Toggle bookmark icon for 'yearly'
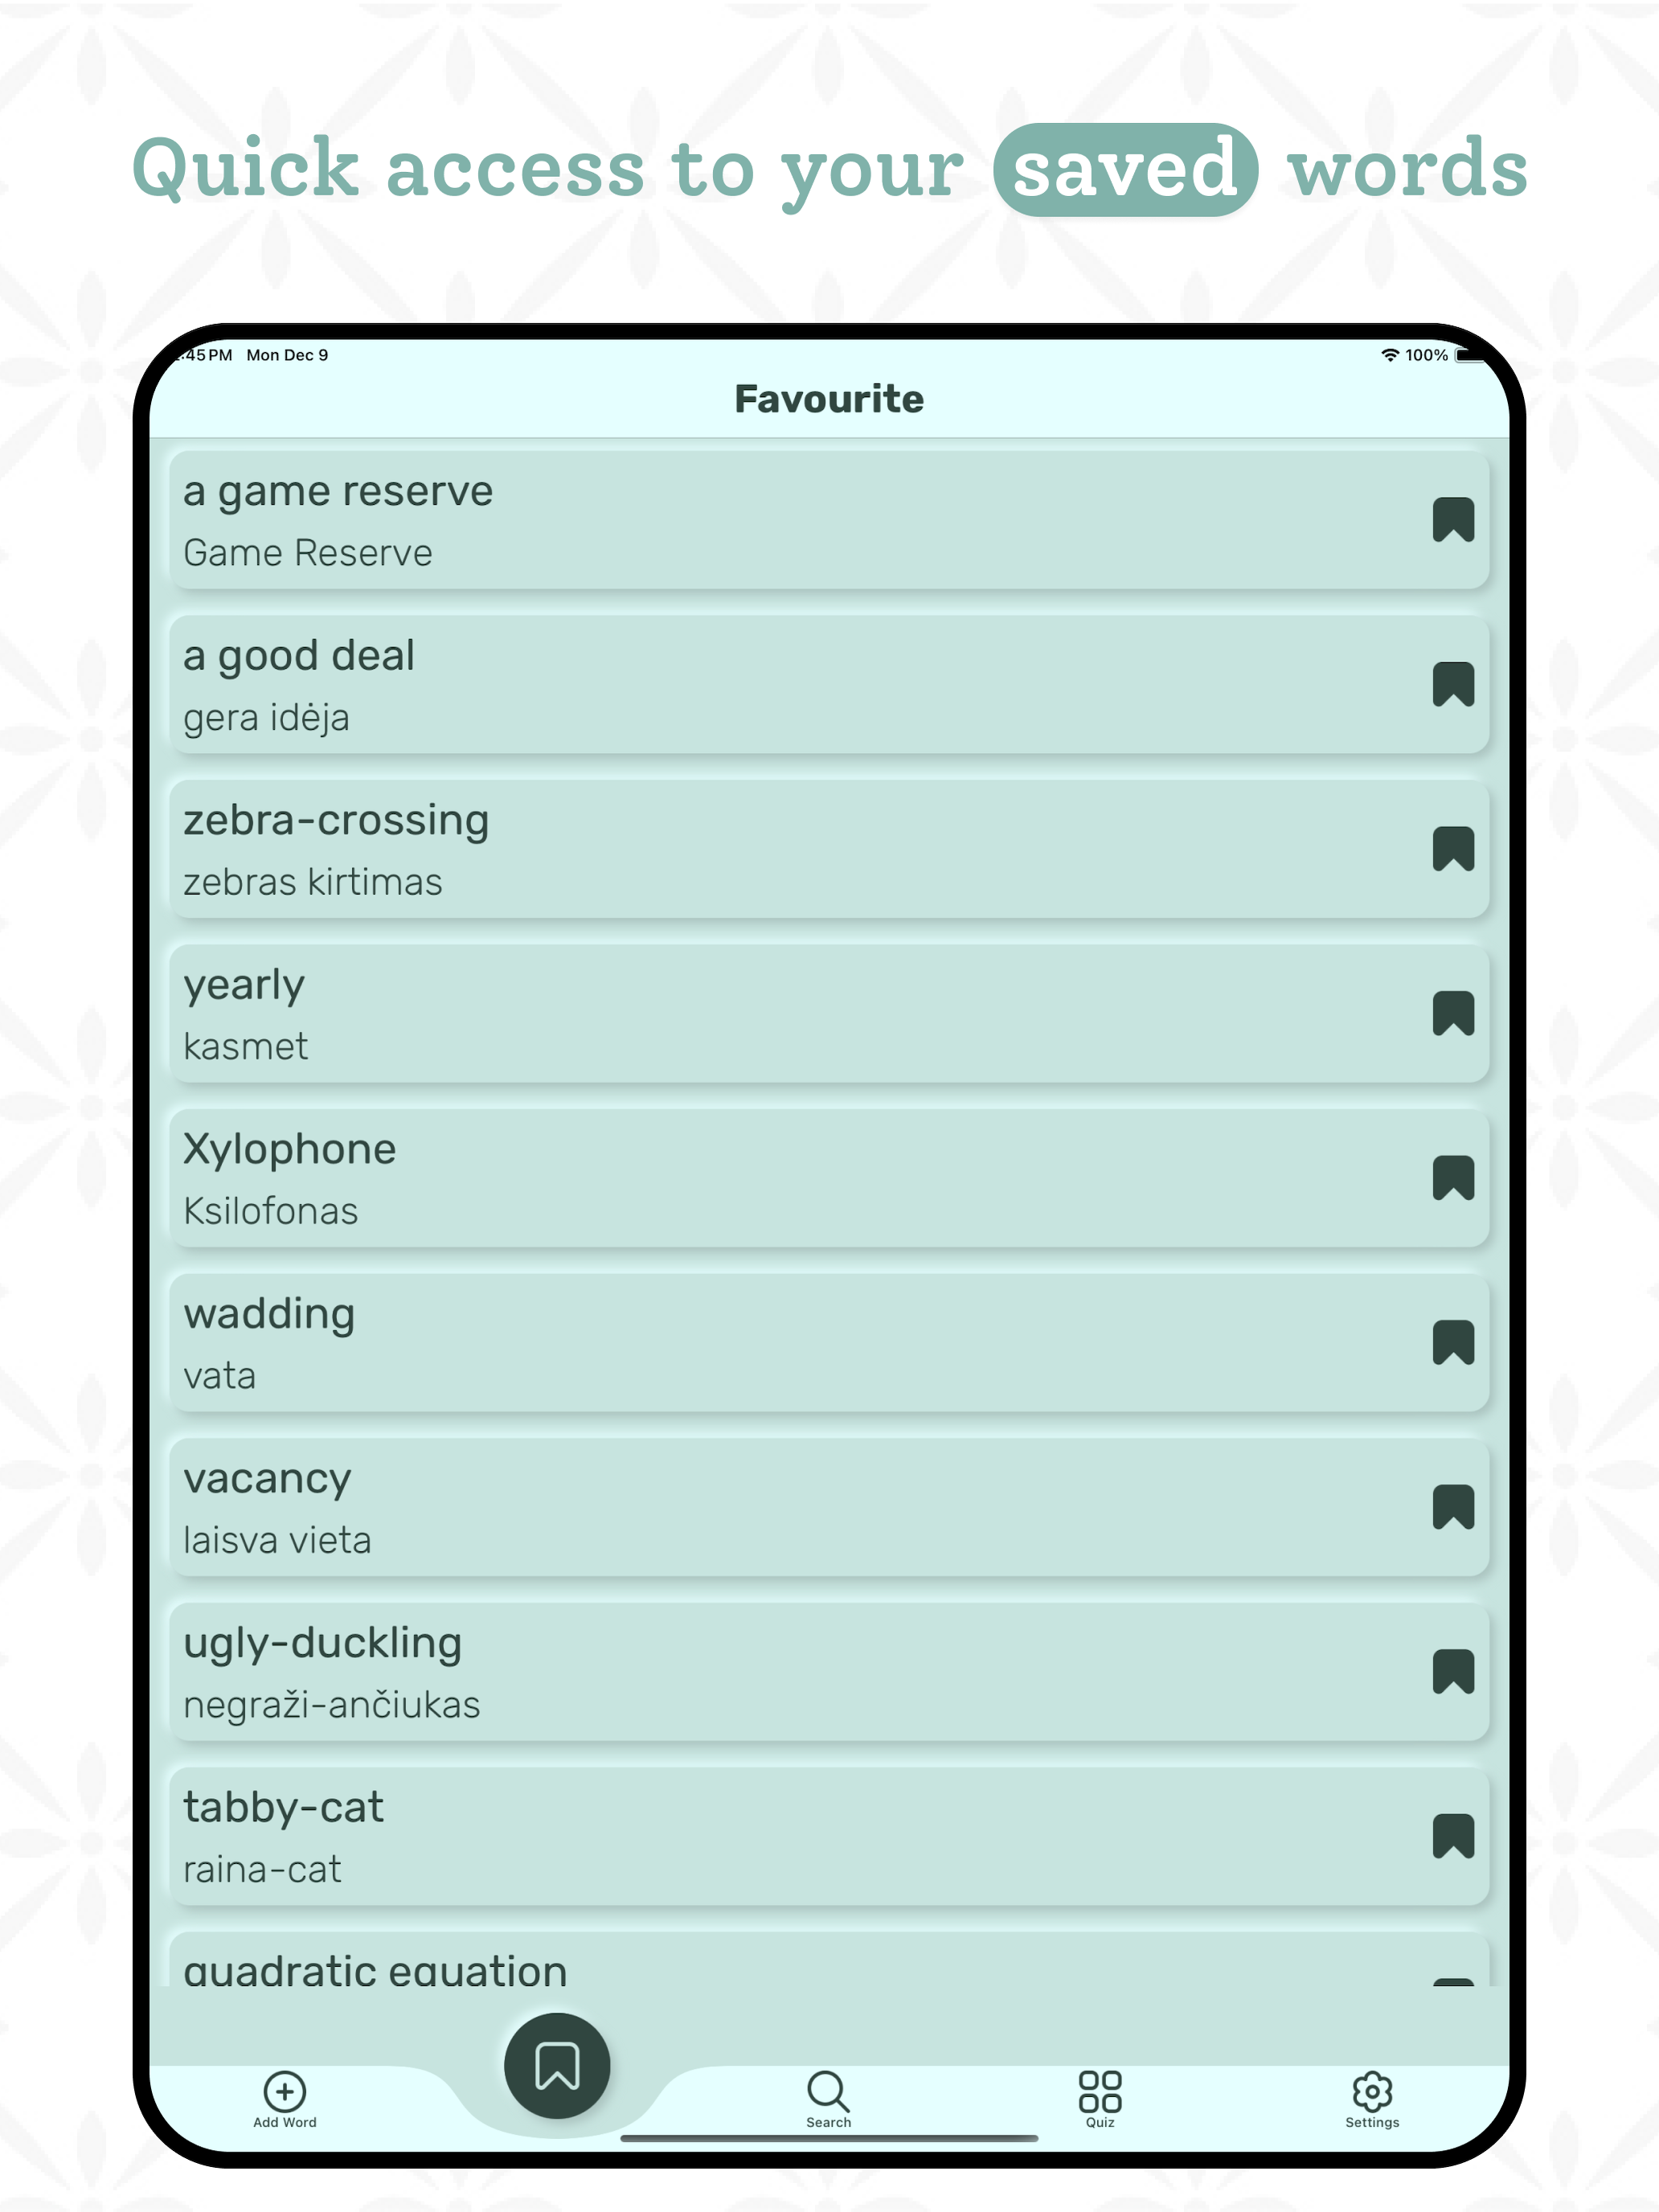1659x2212 pixels. coord(1453,1014)
